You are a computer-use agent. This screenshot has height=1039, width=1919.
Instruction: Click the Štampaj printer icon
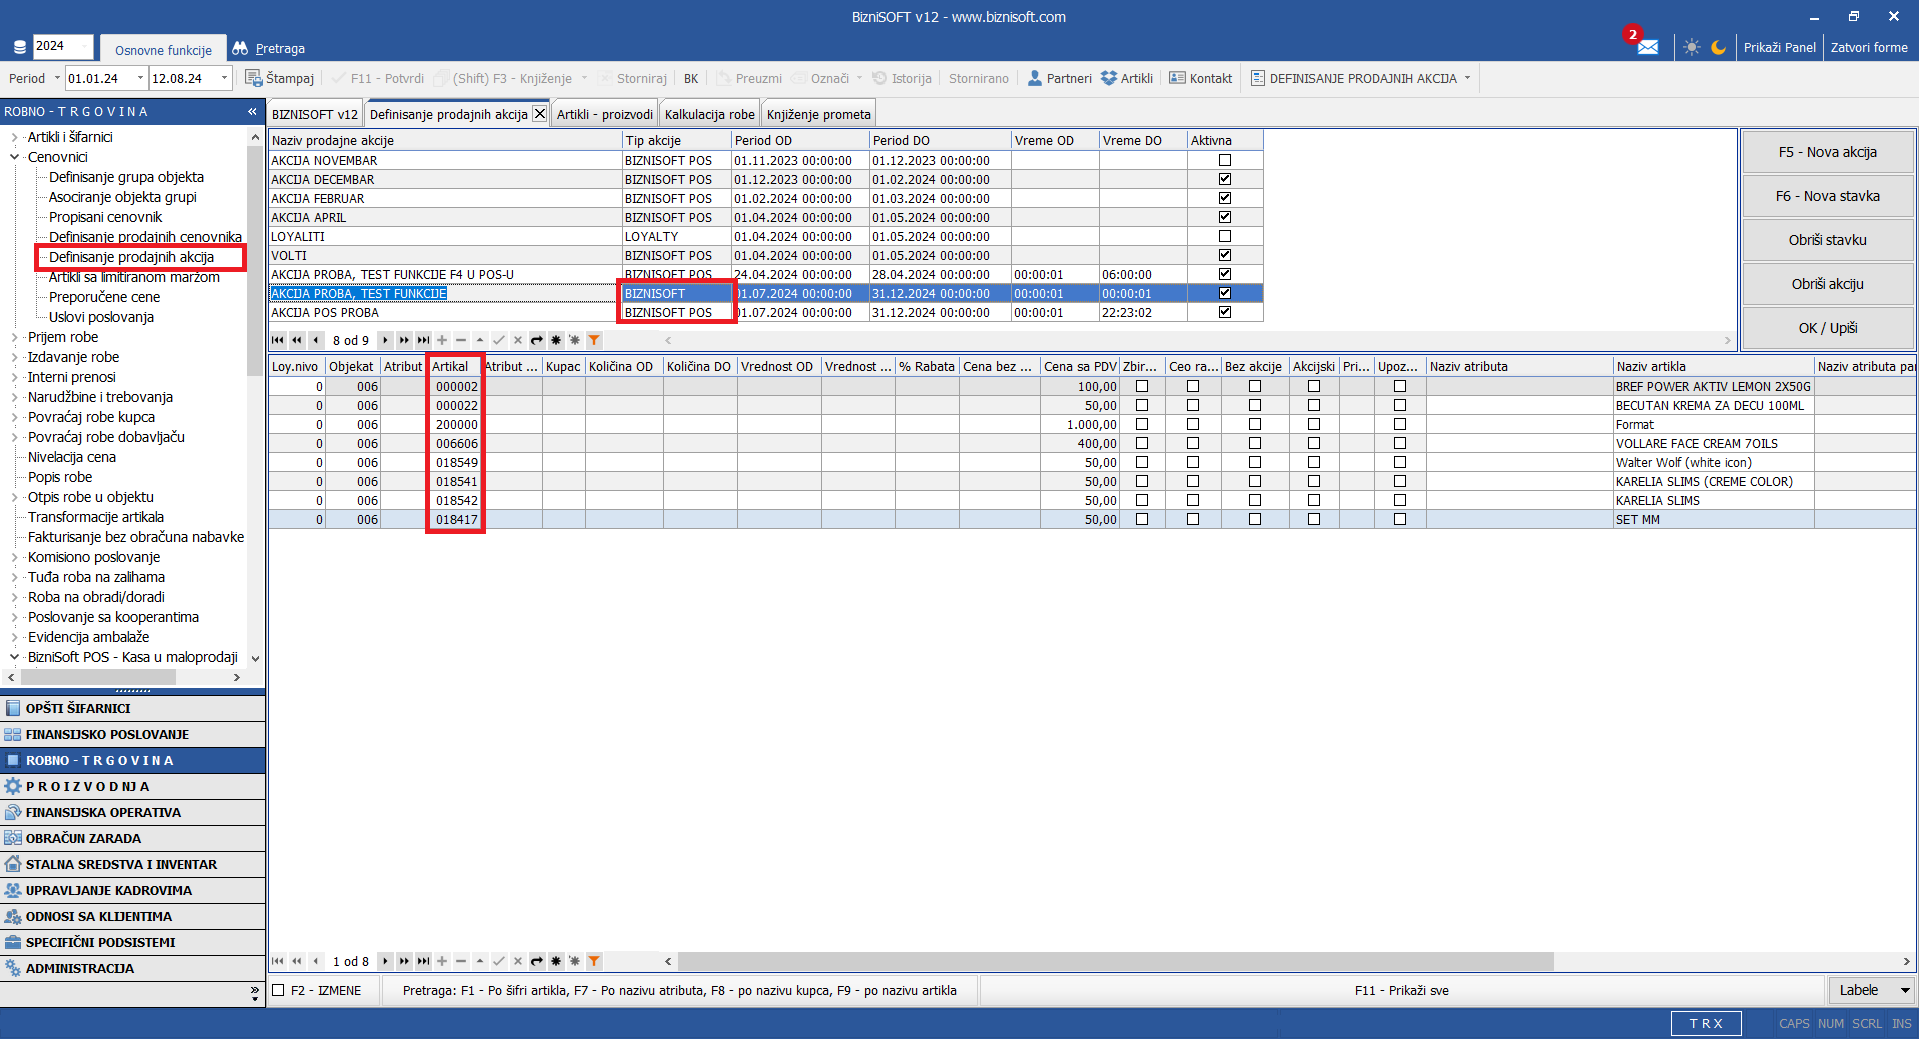pos(254,78)
